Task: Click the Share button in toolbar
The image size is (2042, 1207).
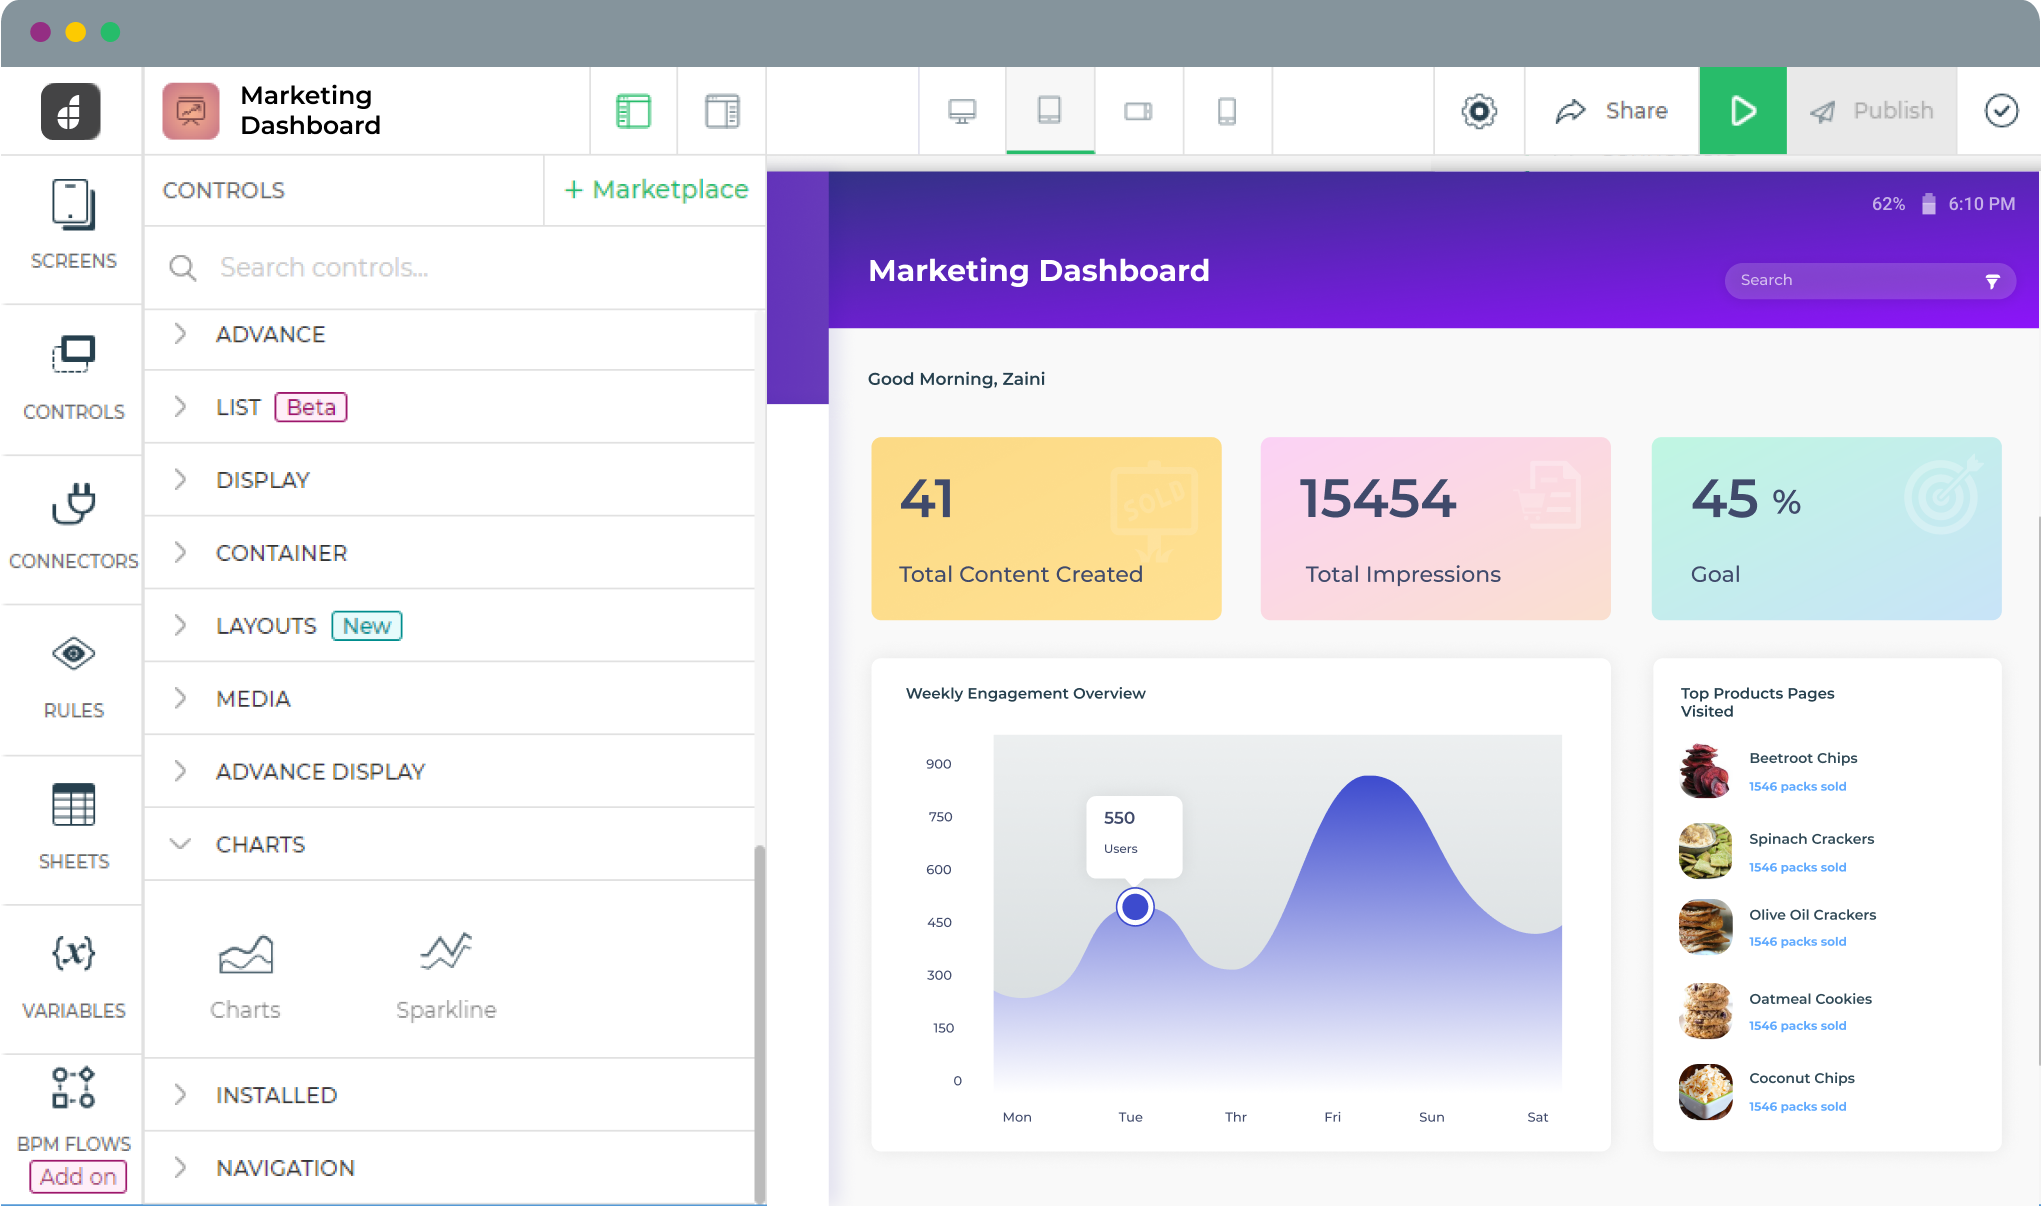Action: coord(1611,111)
